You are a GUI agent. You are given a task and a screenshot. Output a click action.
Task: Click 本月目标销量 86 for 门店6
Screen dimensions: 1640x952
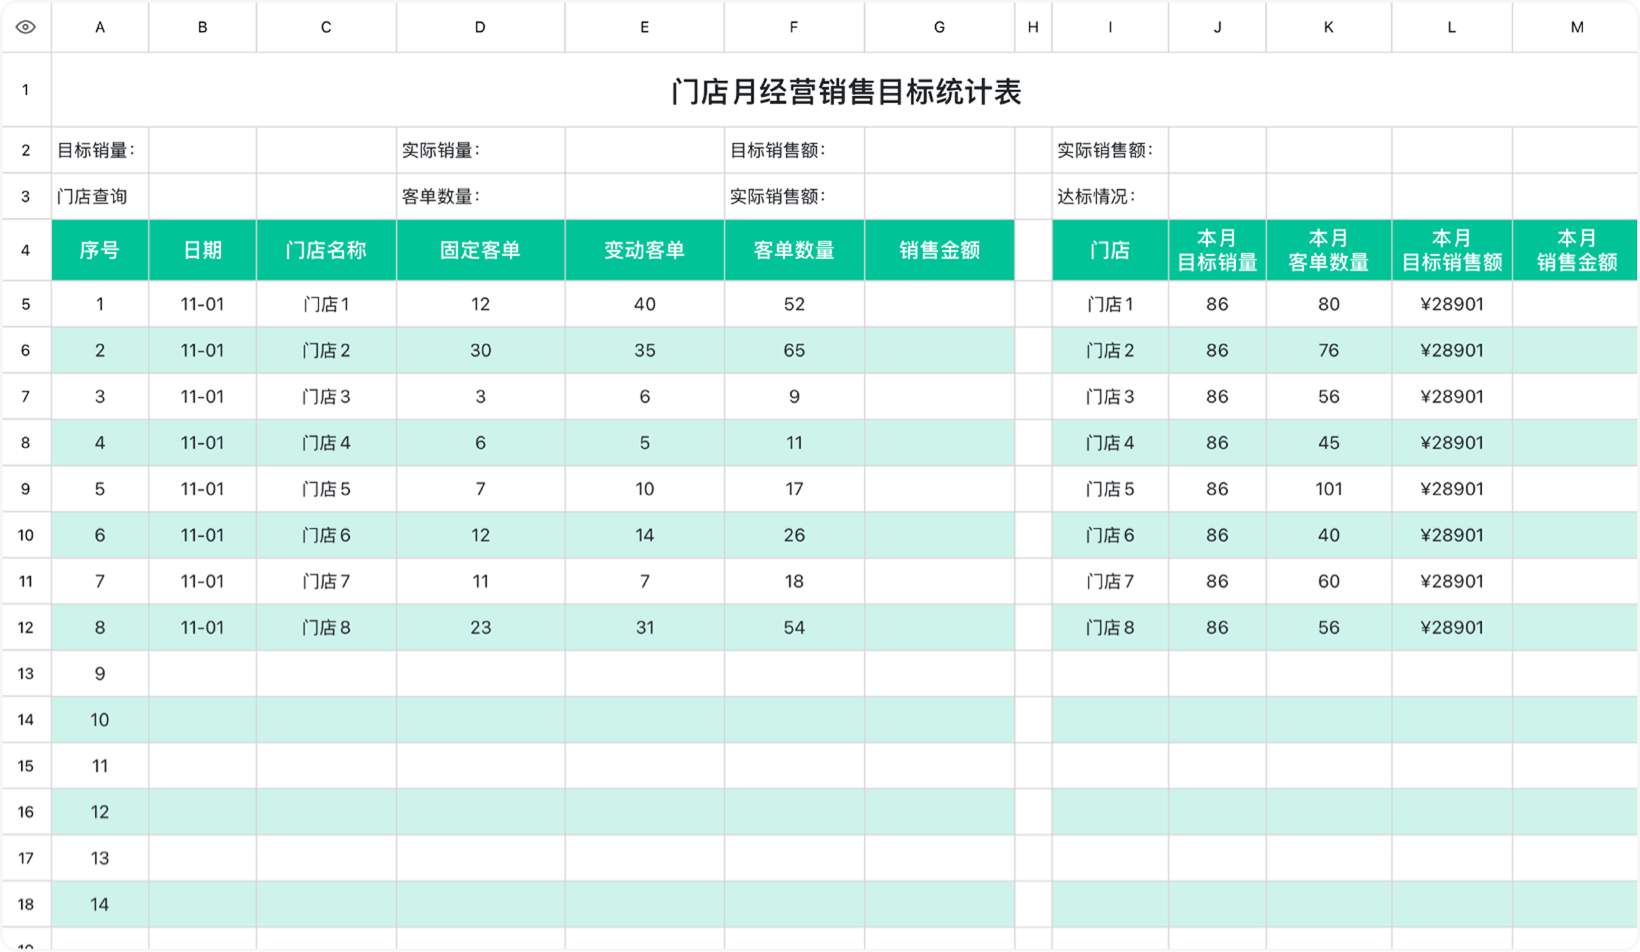(1217, 535)
